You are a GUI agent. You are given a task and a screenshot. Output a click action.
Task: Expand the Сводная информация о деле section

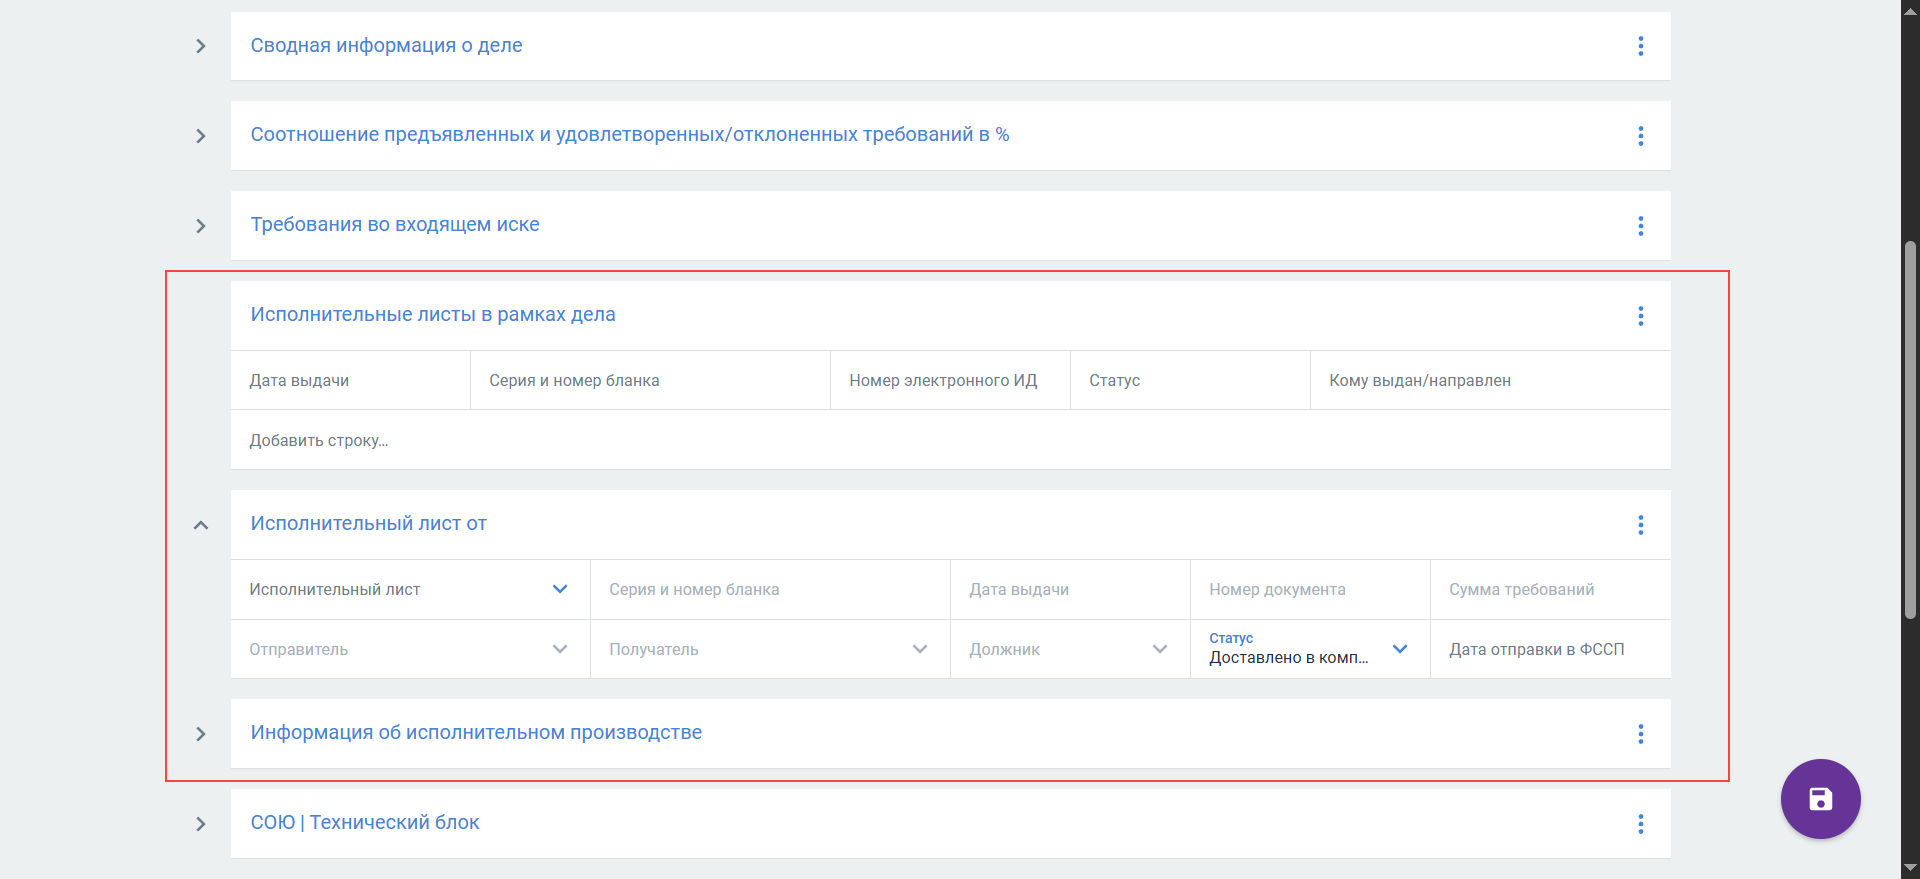coord(201,46)
